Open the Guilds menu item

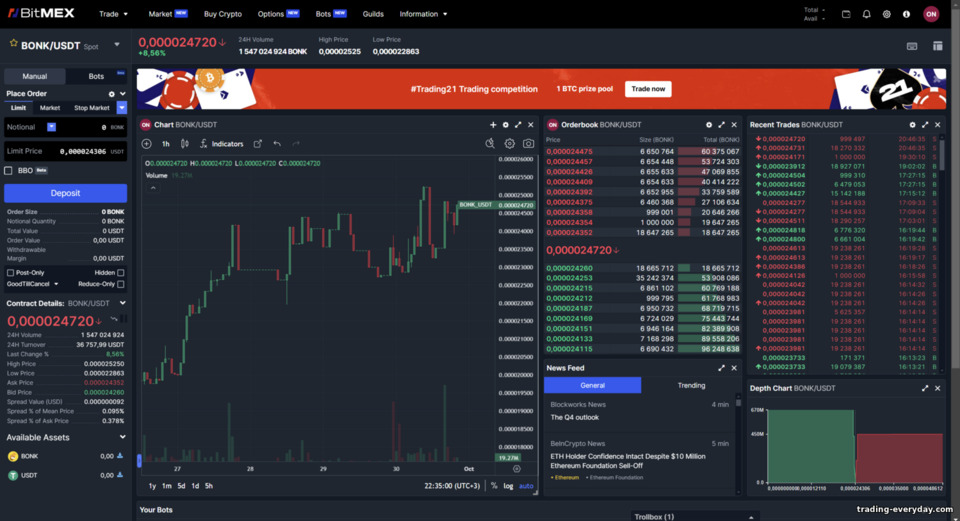click(373, 14)
